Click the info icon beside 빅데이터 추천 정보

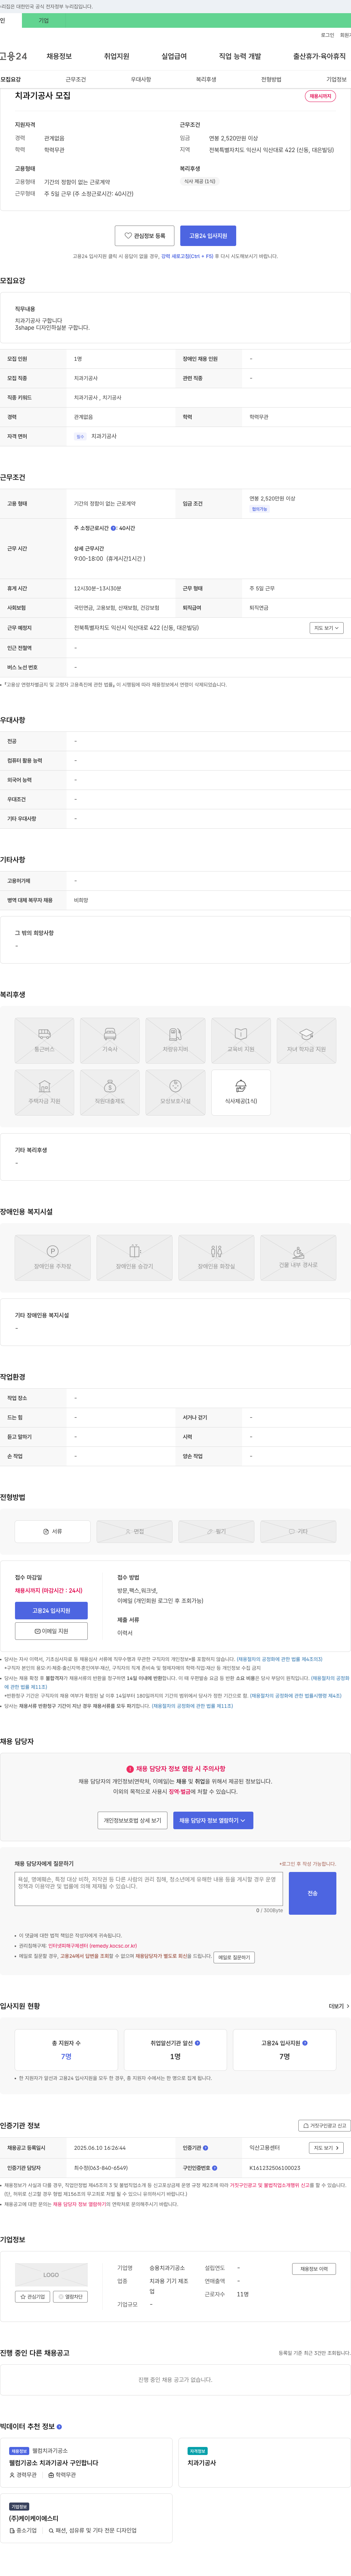(x=59, y=2427)
